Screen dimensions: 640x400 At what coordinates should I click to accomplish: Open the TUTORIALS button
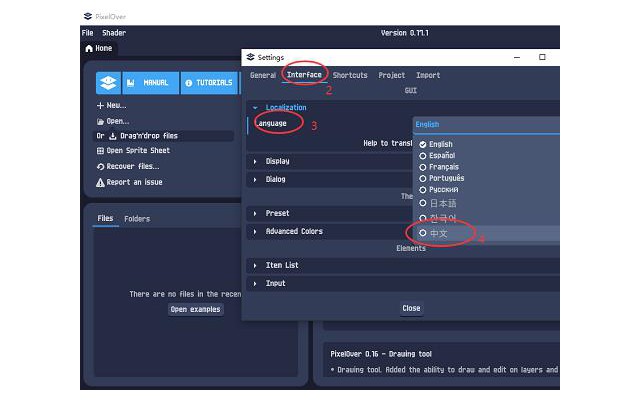[x=209, y=83]
